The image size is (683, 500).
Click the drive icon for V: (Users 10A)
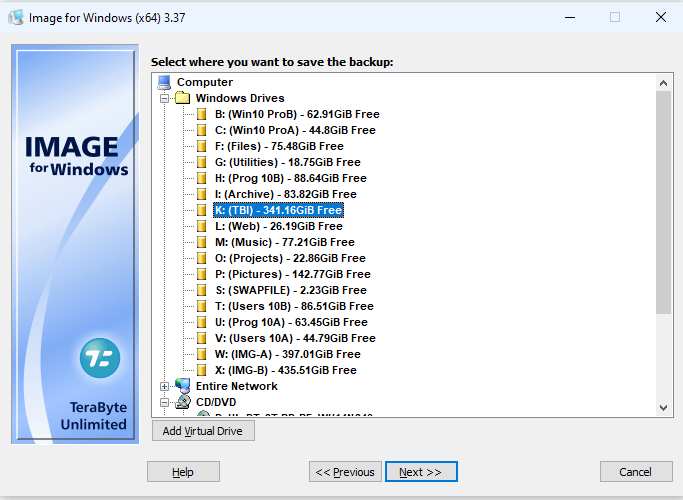point(201,338)
